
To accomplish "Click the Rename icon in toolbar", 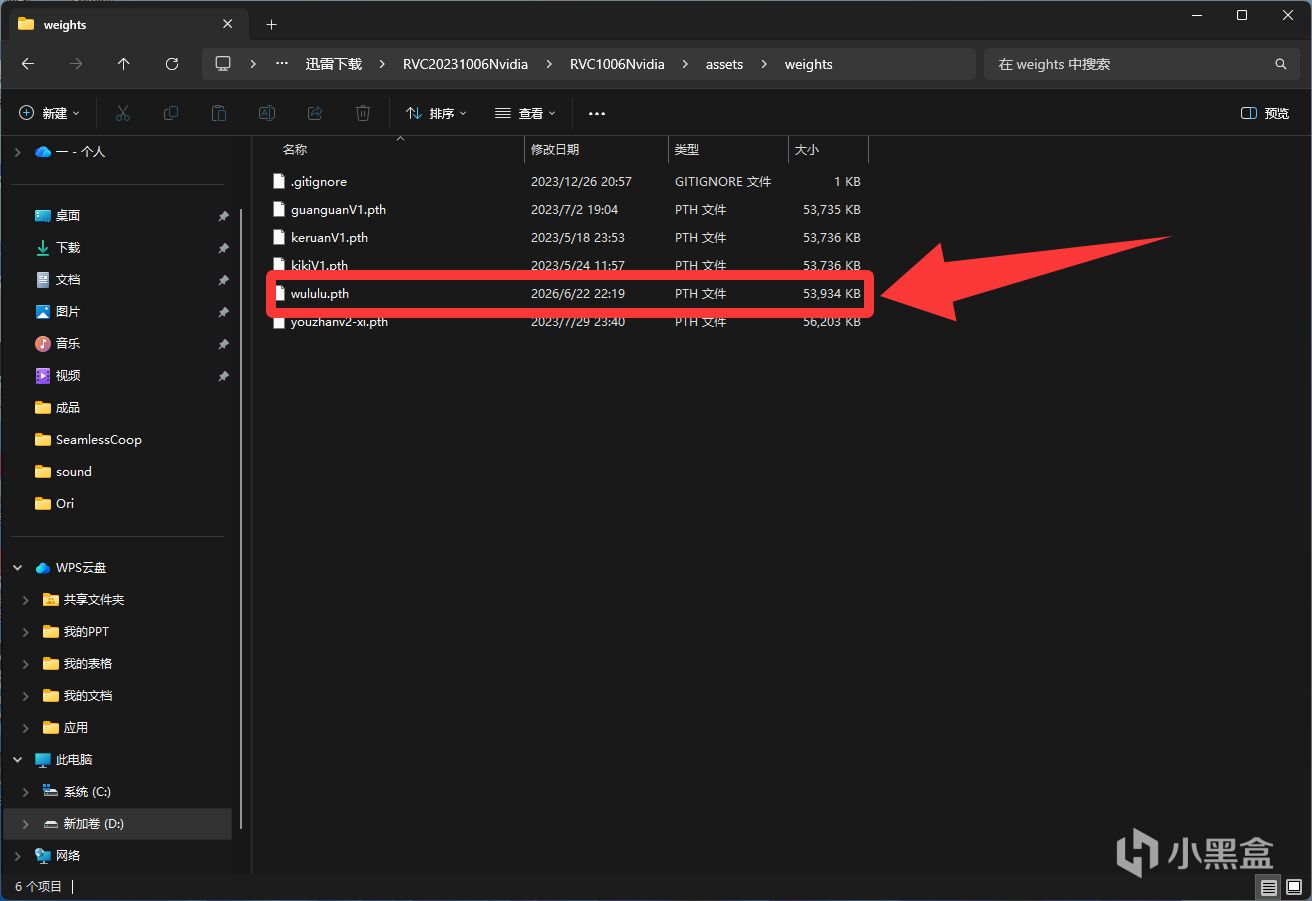I will 267,113.
